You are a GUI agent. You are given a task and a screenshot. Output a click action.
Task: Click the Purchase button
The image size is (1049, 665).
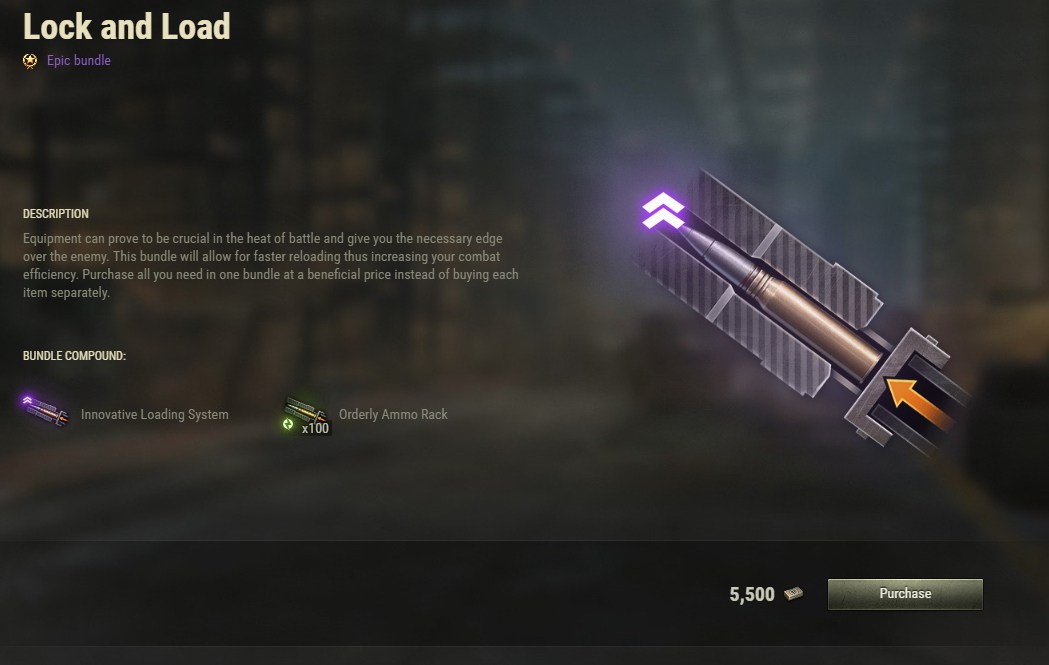click(905, 594)
